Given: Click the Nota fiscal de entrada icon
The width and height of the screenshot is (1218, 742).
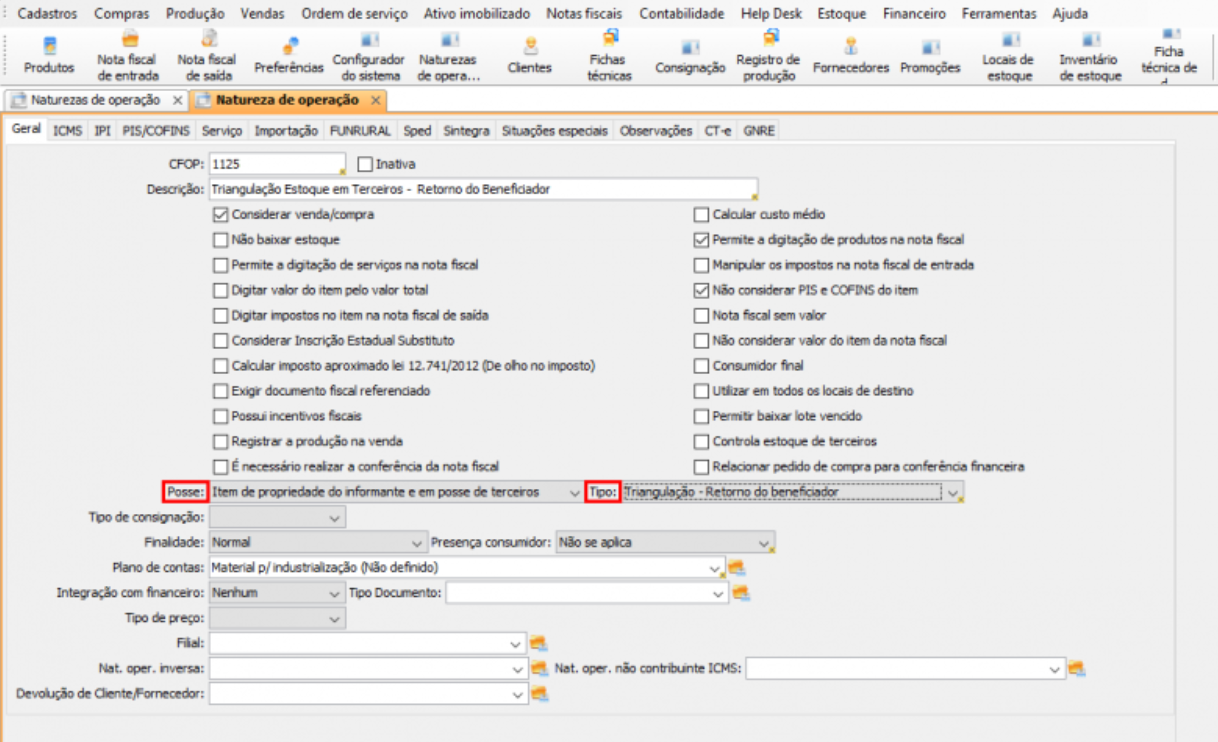Looking at the screenshot, I should pos(126,56).
